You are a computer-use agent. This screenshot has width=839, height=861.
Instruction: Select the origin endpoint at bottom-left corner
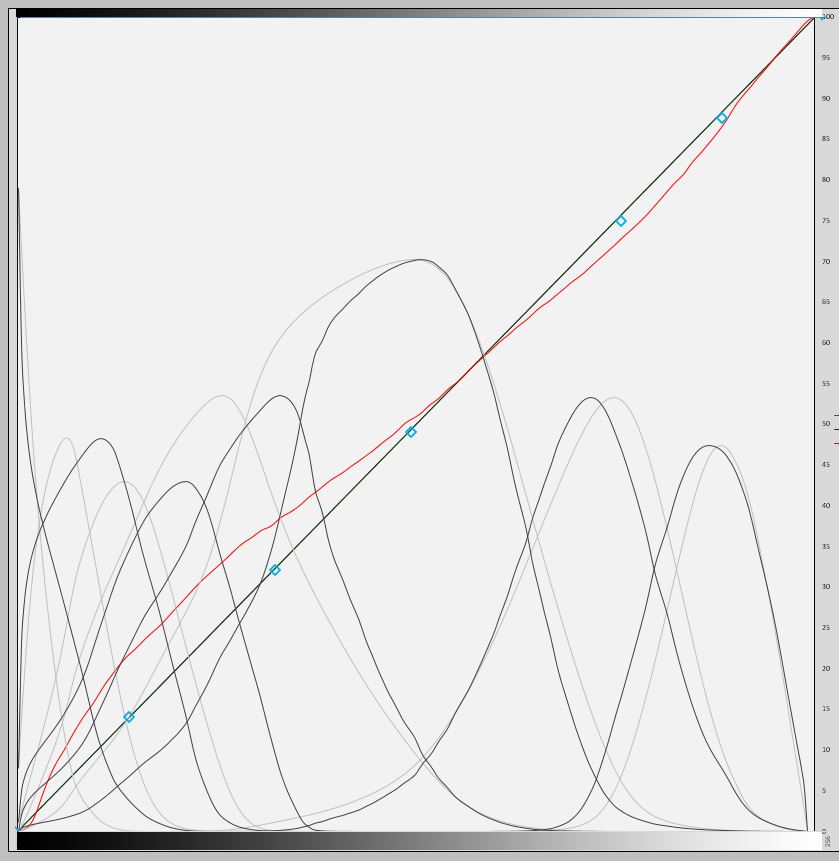click(x=18, y=830)
